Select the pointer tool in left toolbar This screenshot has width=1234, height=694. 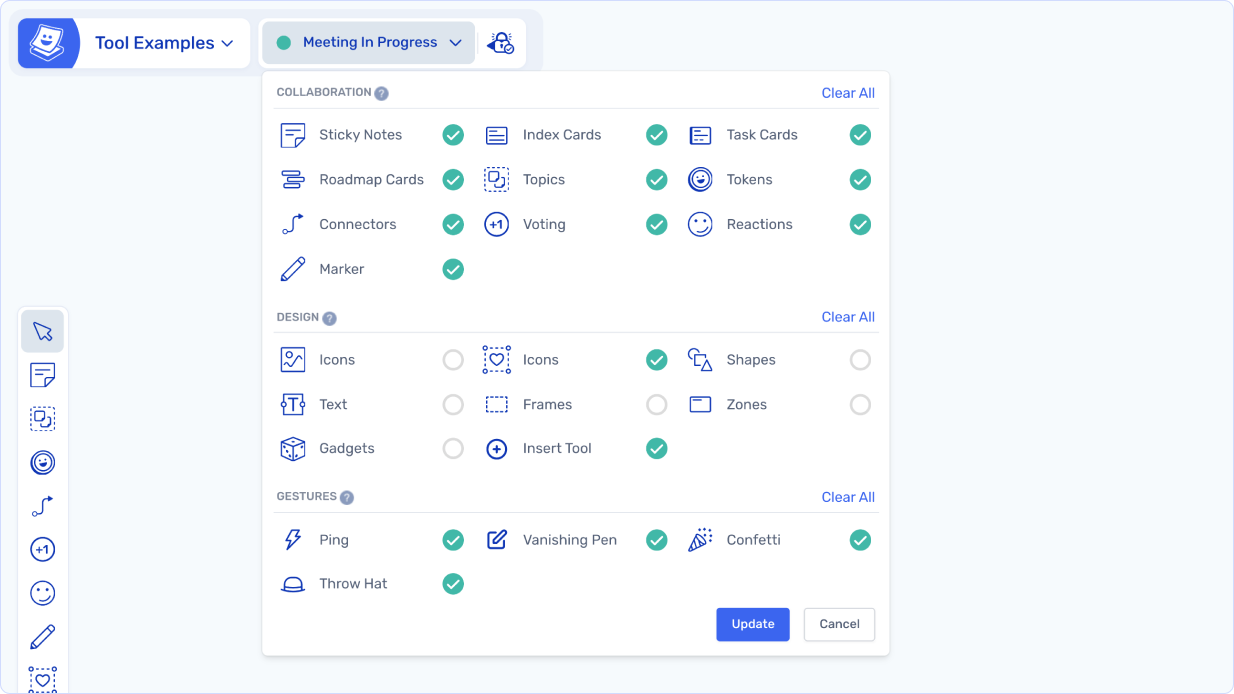(x=42, y=332)
